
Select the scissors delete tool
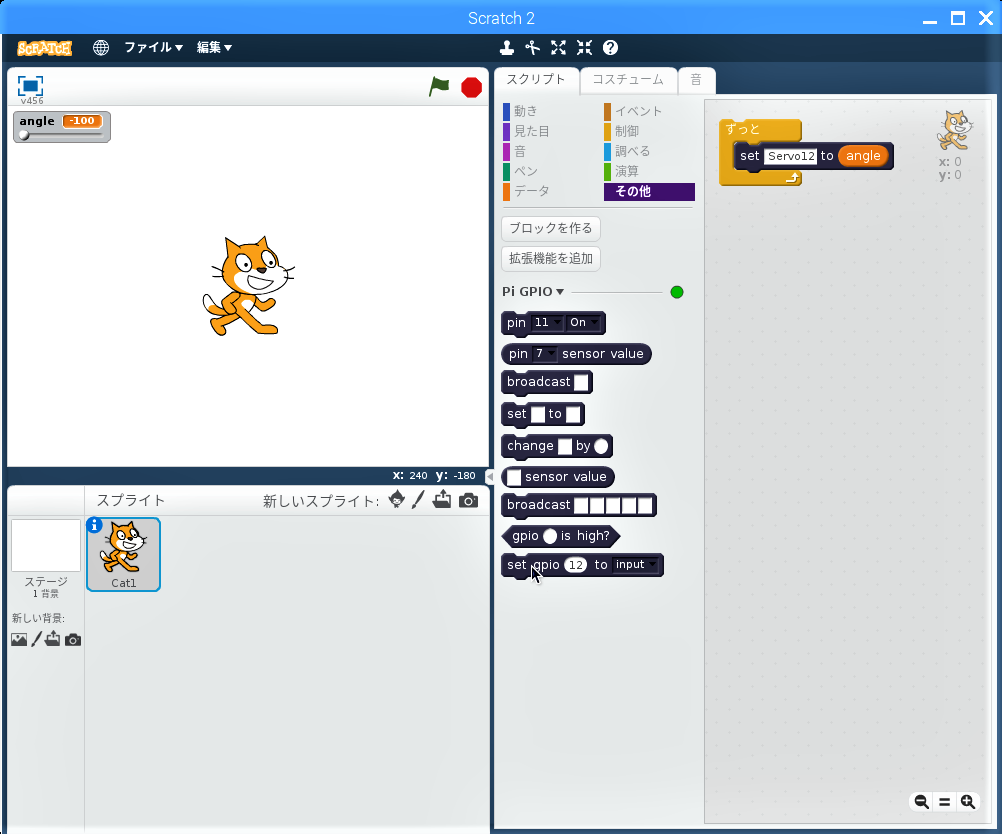[x=532, y=48]
